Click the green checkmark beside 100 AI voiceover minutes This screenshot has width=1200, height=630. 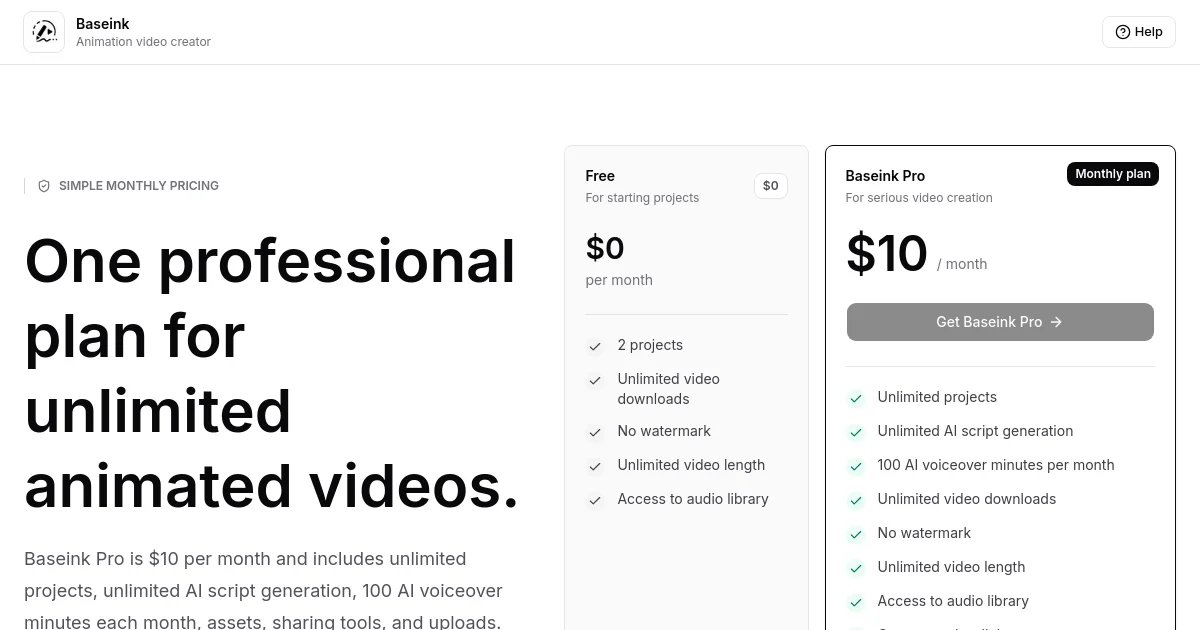[x=856, y=466]
